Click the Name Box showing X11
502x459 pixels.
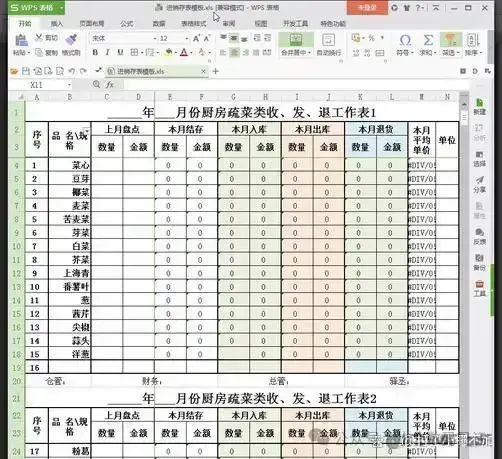41,85
